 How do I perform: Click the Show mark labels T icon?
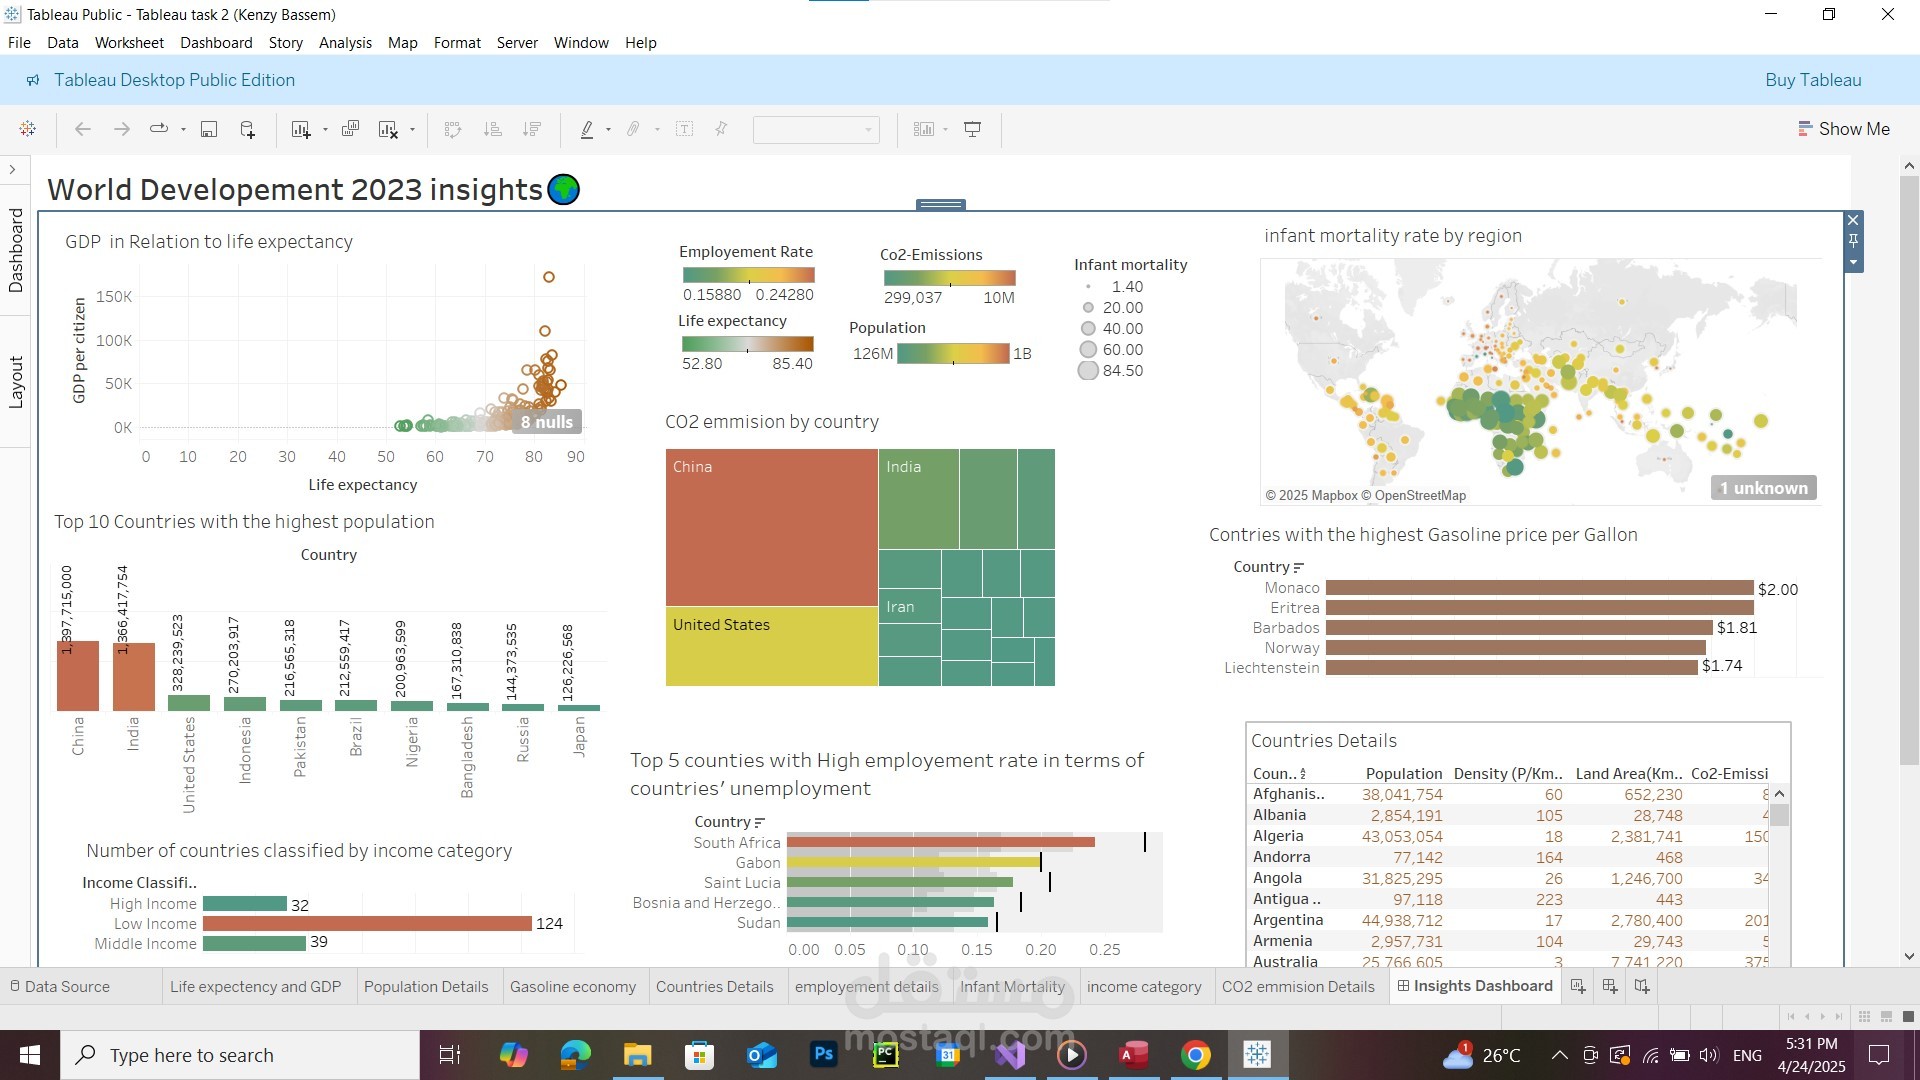685,129
